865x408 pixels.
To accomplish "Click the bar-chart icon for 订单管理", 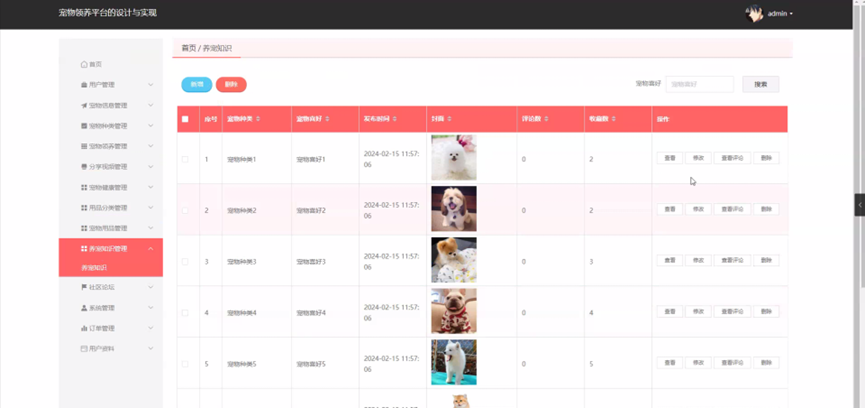I will pos(84,328).
